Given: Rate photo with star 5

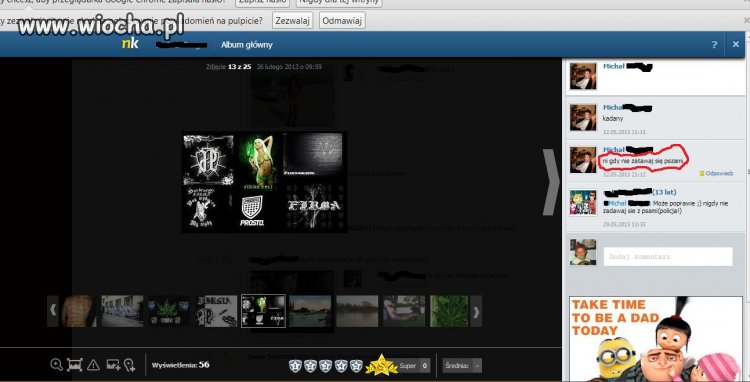Looking at the screenshot, I should 356,366.
